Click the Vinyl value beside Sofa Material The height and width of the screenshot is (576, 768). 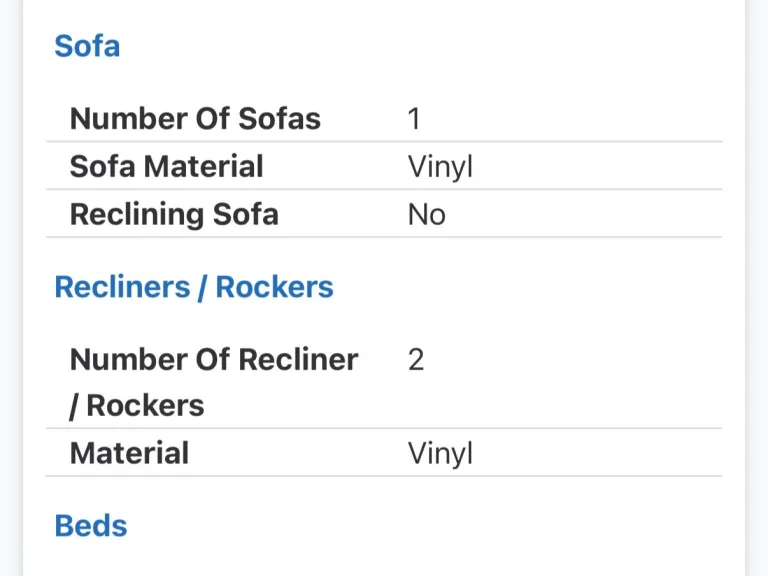click(440, 167)
